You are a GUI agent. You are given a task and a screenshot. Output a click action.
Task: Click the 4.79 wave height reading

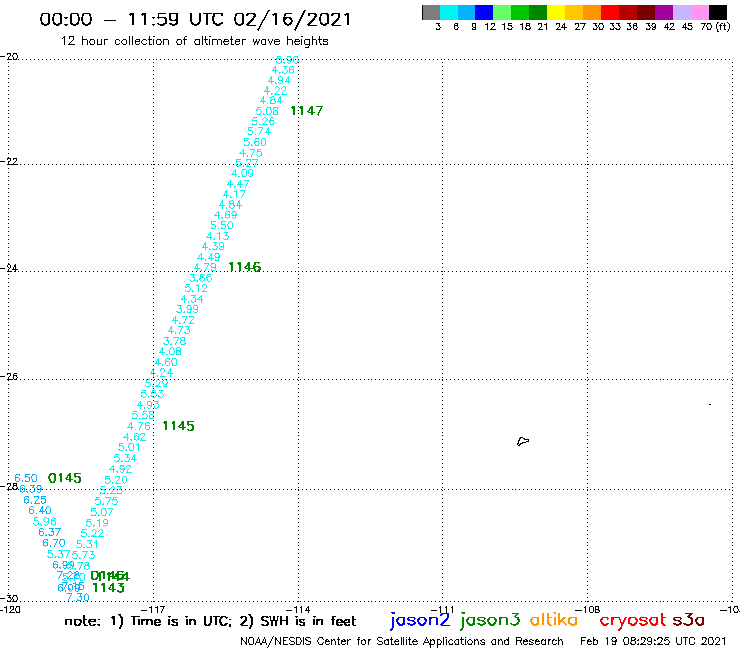(x=205, y=267)
